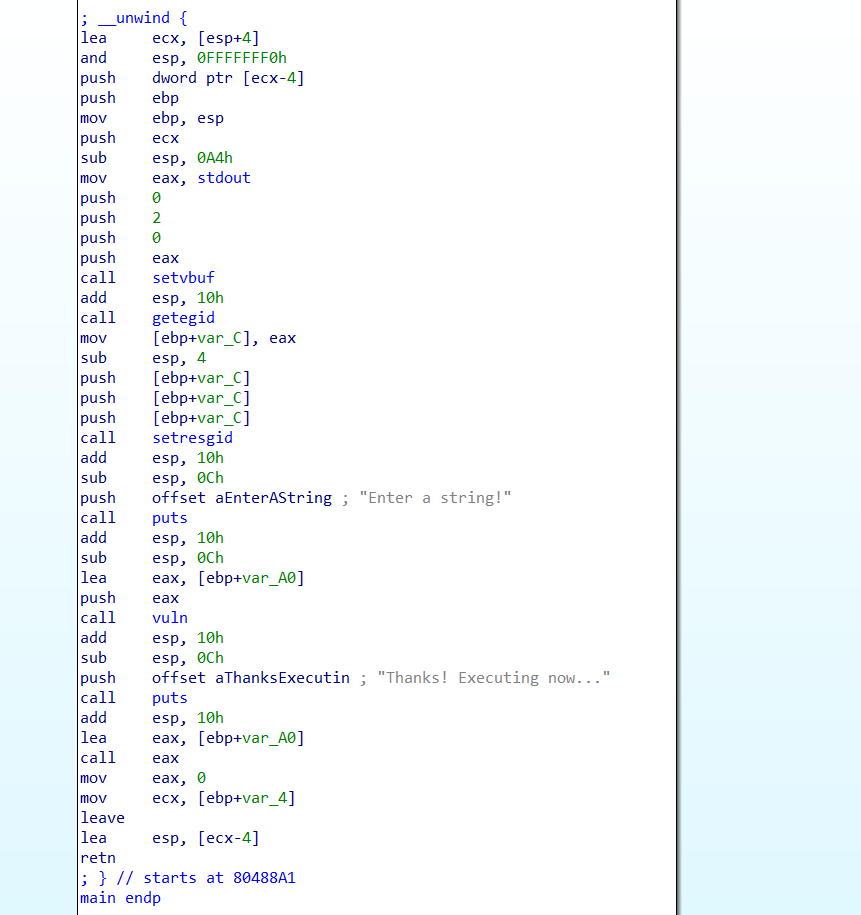Select the lea ecx, [esp+4] instruction
This screenshot has width=861, height=915.
tap(170, 38)
